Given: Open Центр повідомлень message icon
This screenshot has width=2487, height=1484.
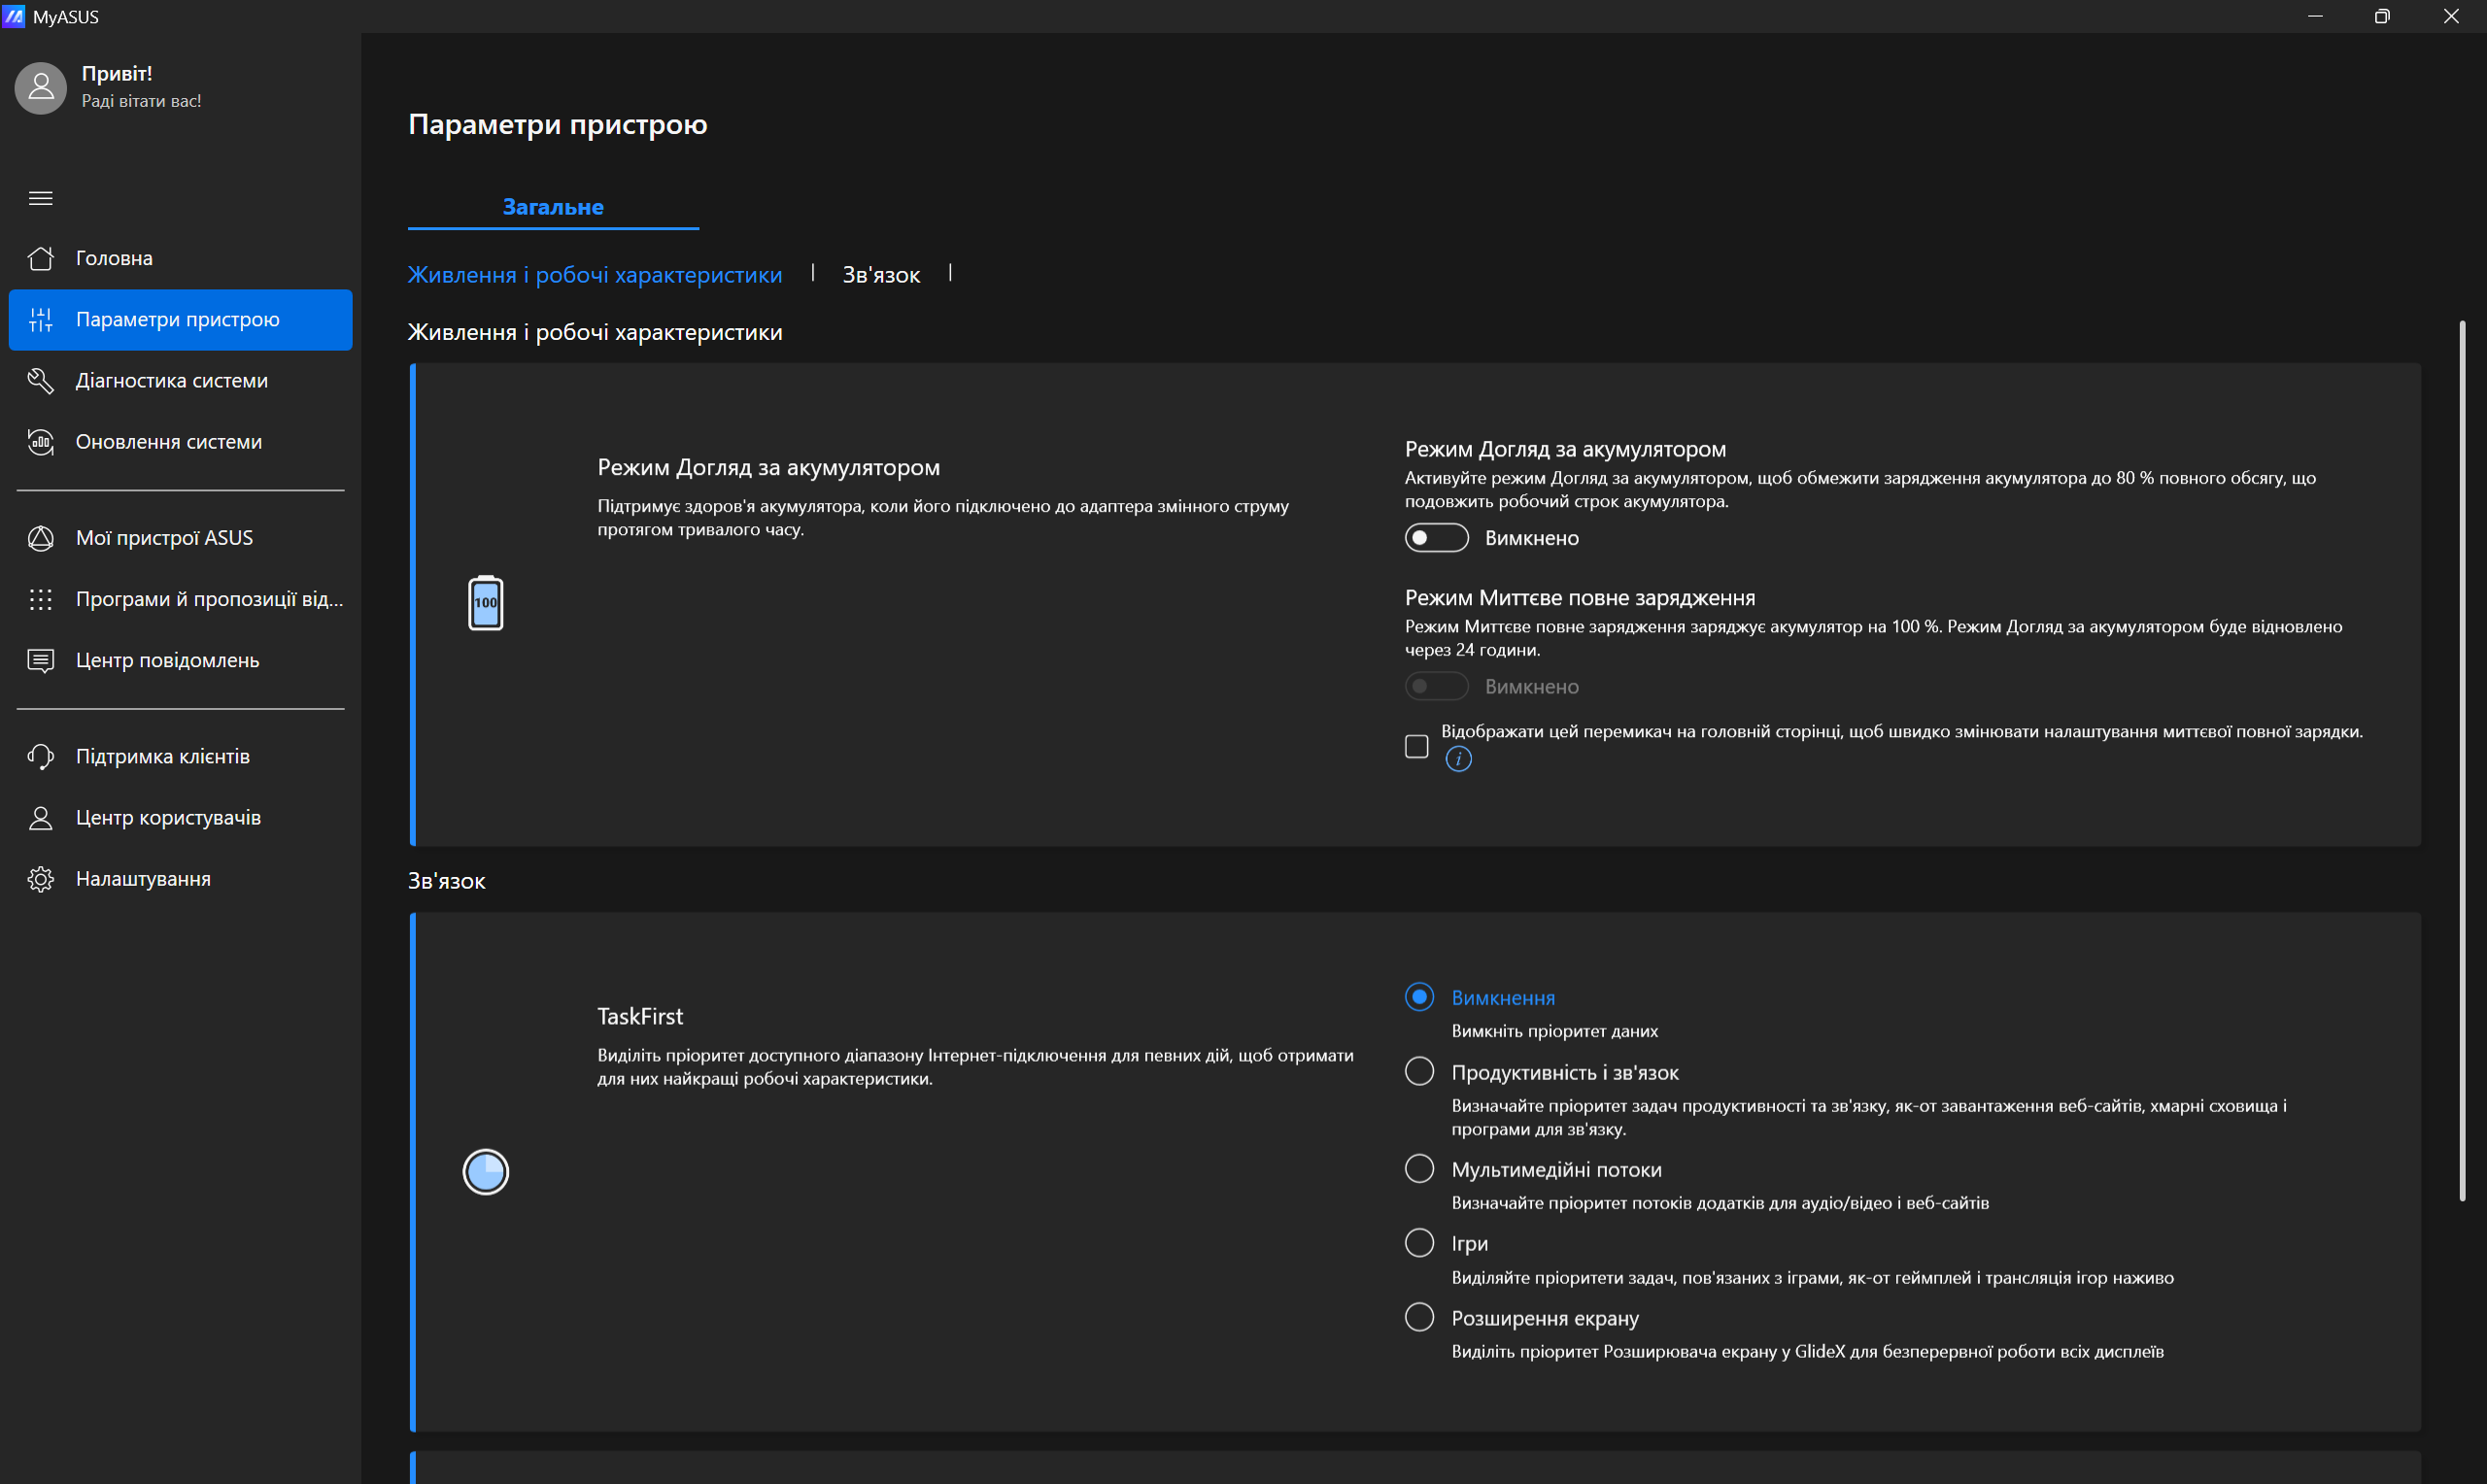Looking at the screenshot, I should [41, 660].
